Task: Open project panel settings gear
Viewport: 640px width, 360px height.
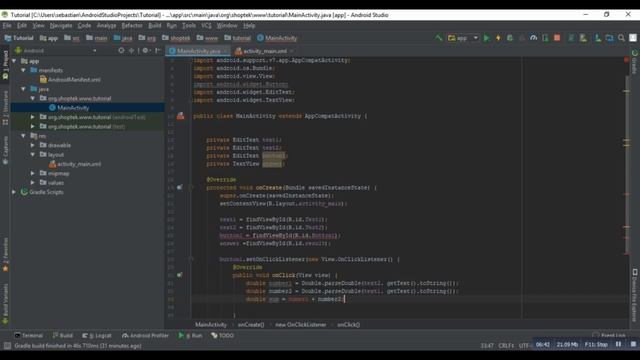Action: pyautogui.click(x=145, y=51)
